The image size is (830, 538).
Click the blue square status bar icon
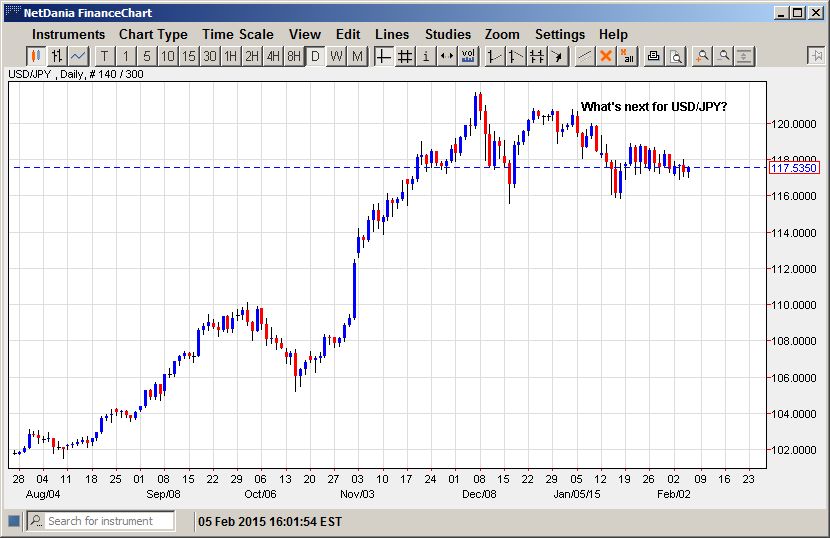tap(14, 521)
